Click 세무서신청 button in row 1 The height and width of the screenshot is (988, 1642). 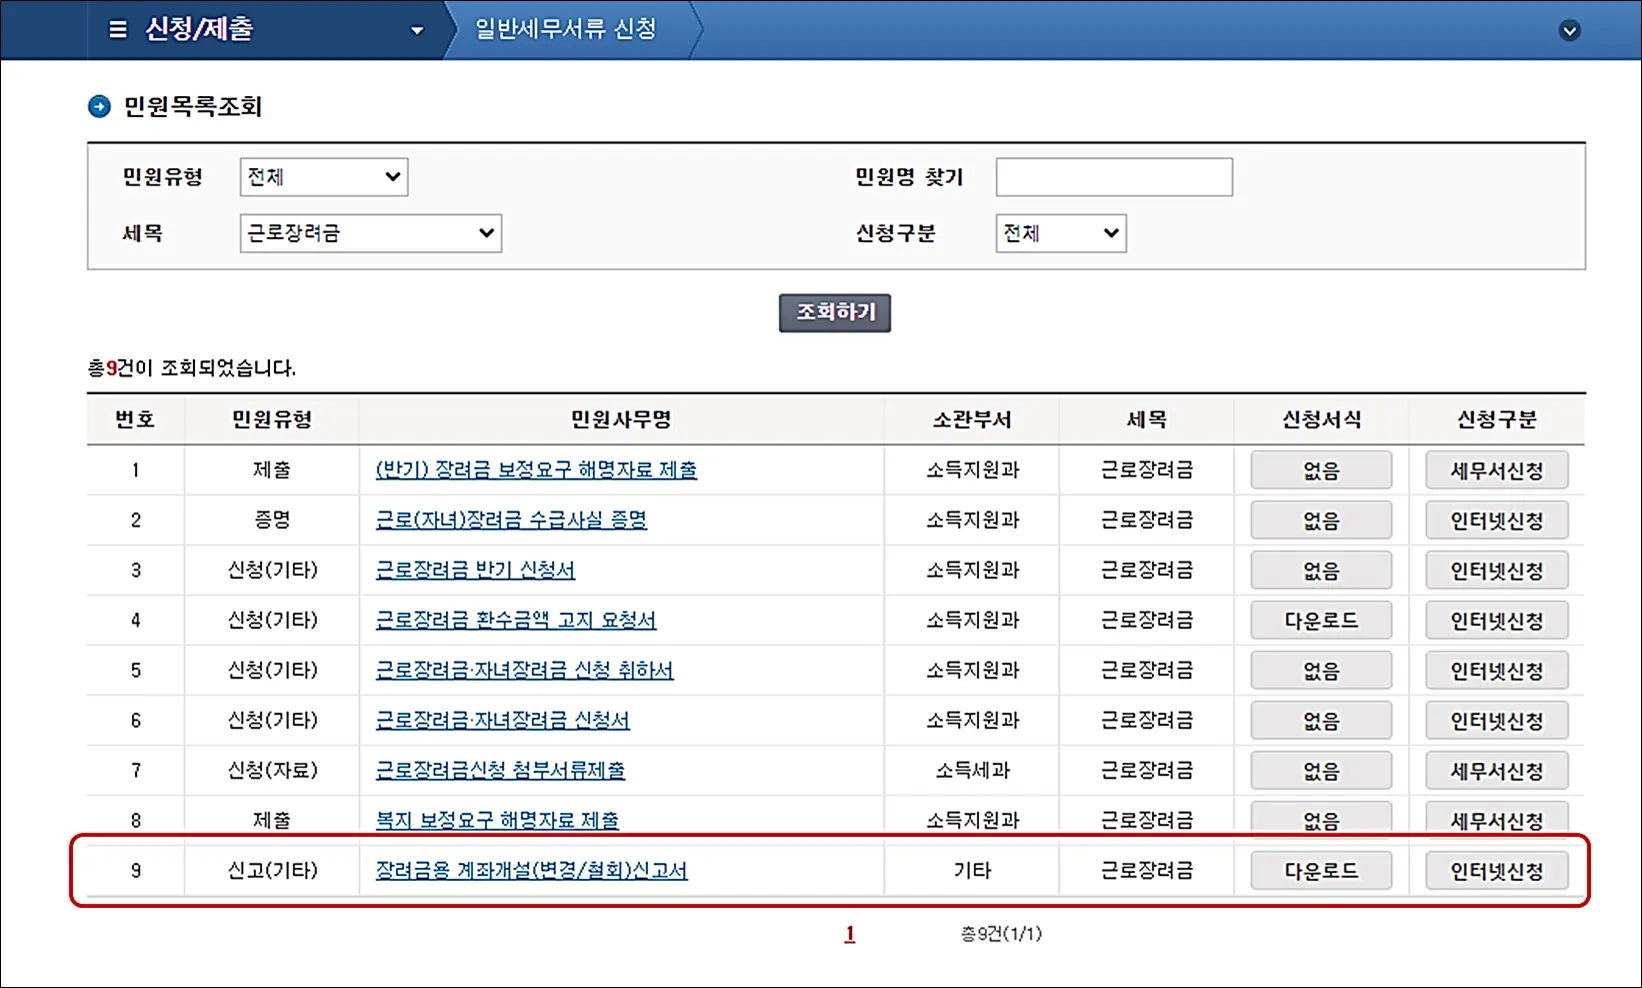coord(1497,470)
